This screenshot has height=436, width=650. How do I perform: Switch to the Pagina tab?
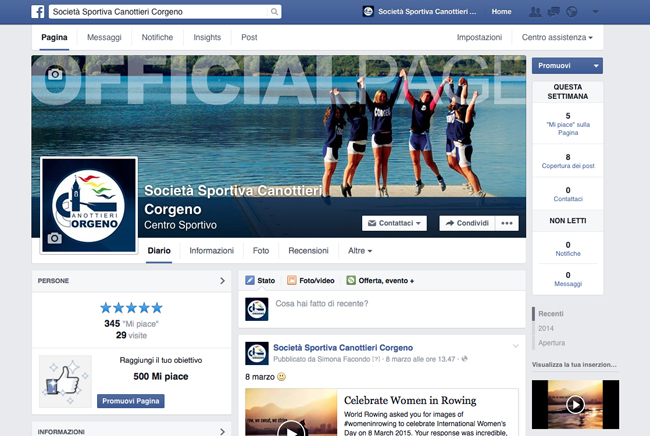[54, 37]
